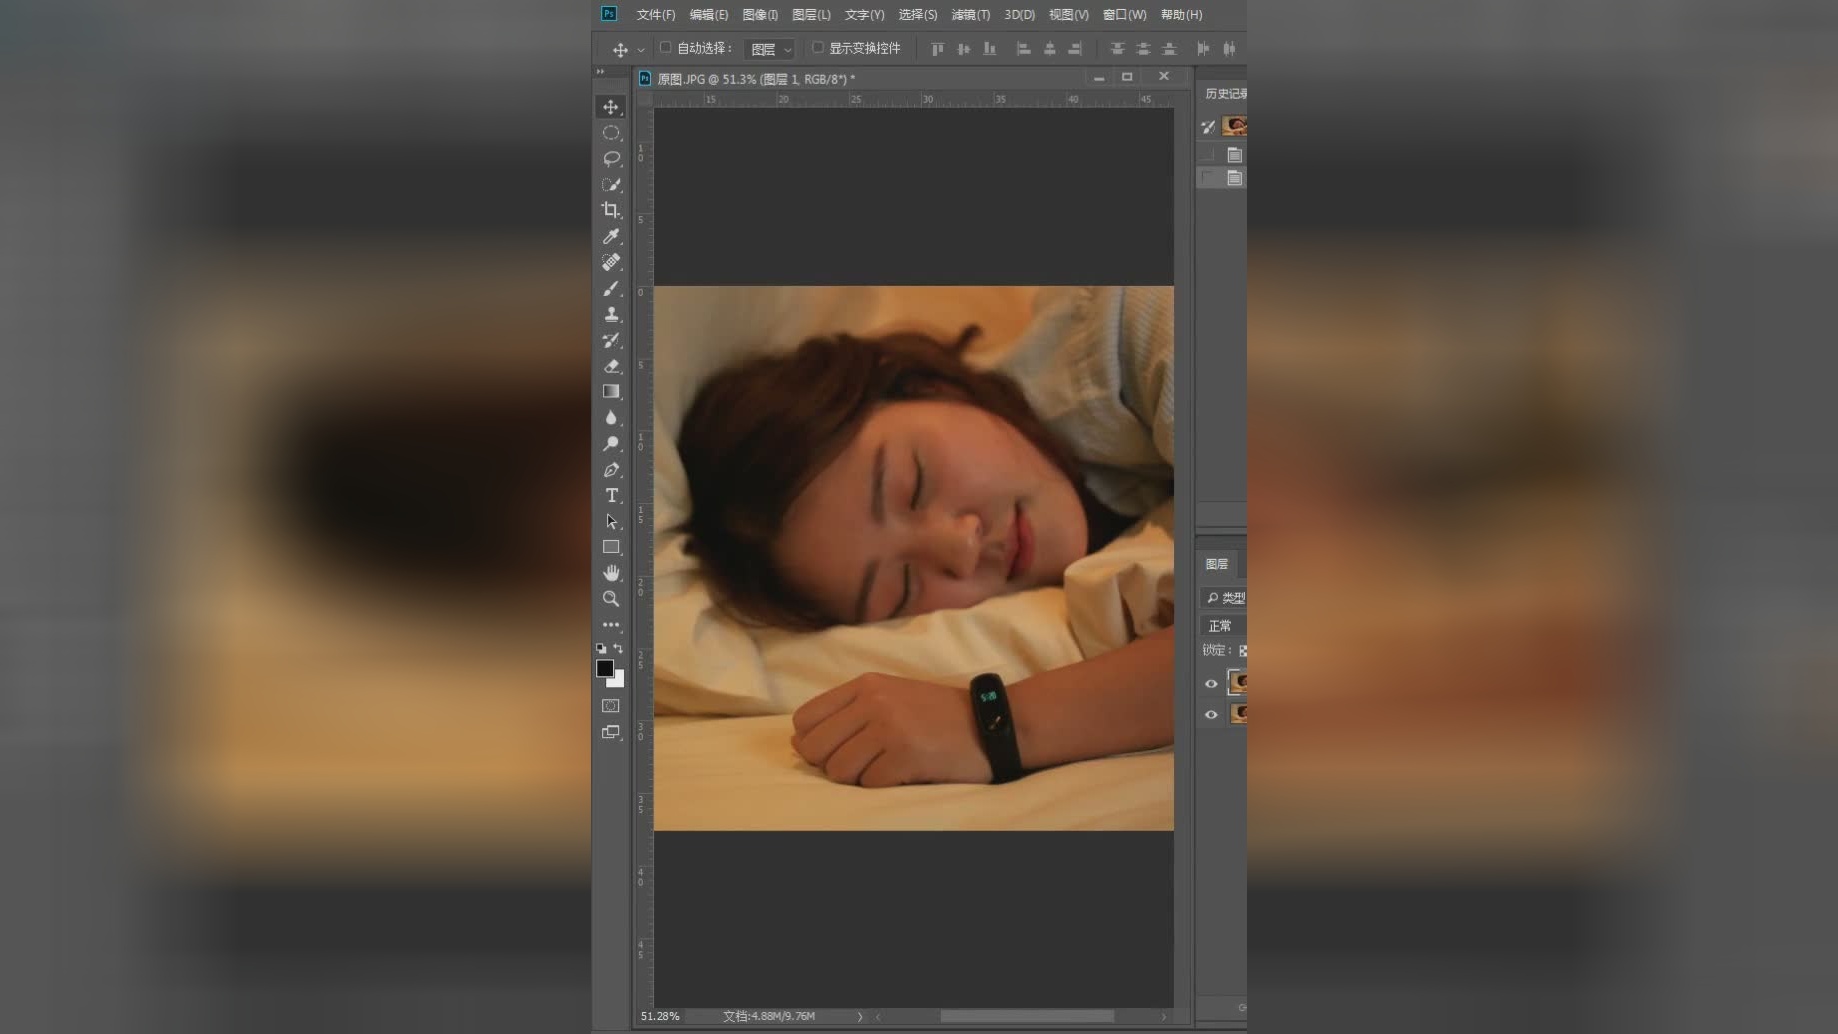1838x1034 pixels.
Task: Expand the collapsed toolbox double-arrow
Action: tap(600, 72)
